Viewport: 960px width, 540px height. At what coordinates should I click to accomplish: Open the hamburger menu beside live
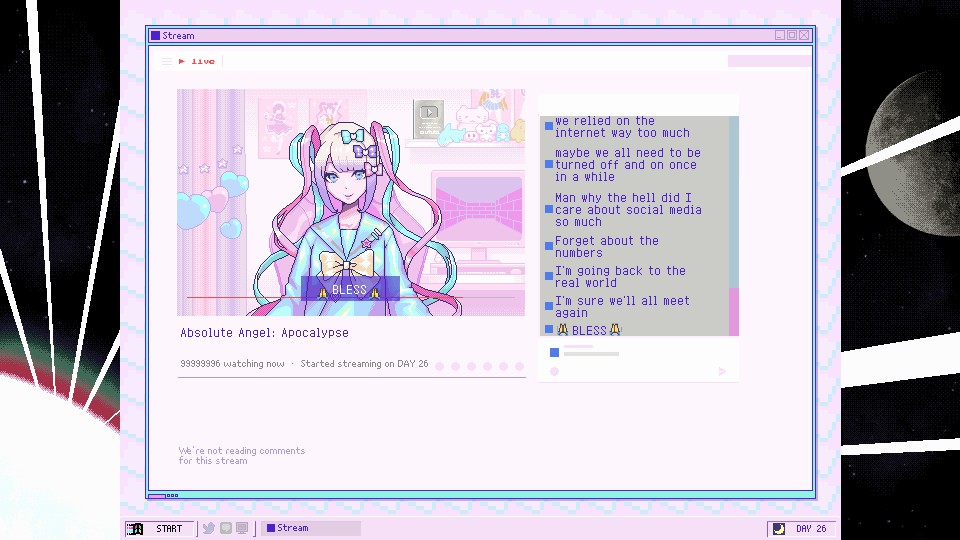click(167, 61)
